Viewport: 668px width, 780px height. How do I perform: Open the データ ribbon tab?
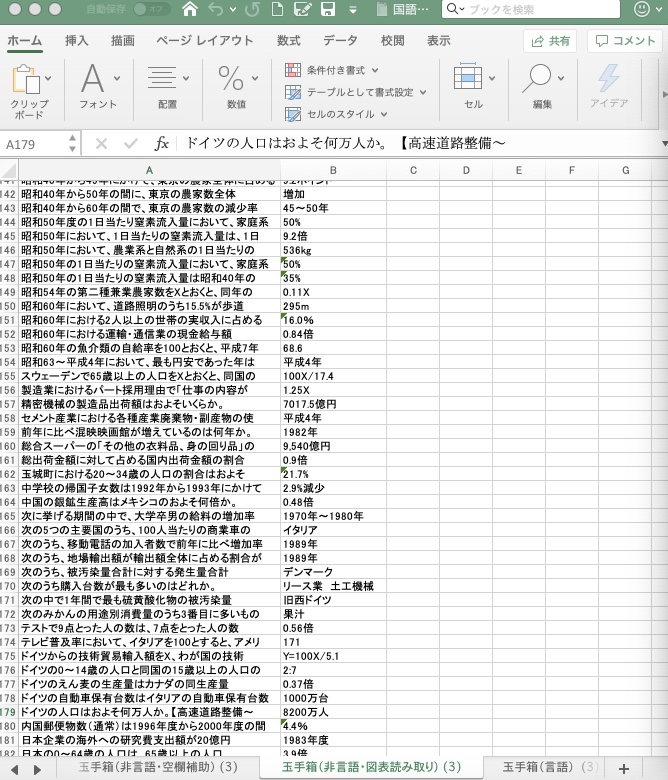(340, 40)
